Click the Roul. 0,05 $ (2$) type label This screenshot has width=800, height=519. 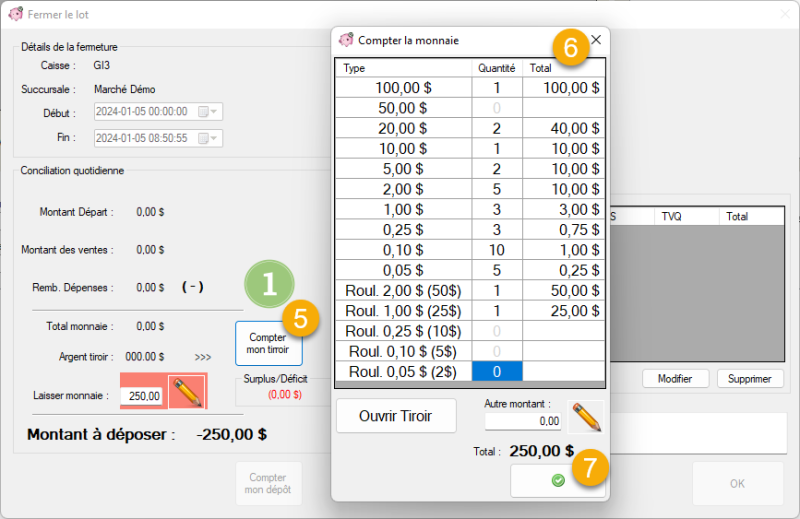click(x=403, y=372)
